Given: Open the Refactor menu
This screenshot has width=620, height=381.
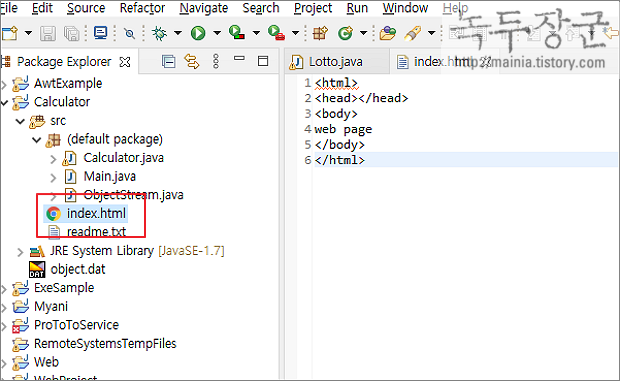Looking at the screenshot, I should [x=142, y=8].
